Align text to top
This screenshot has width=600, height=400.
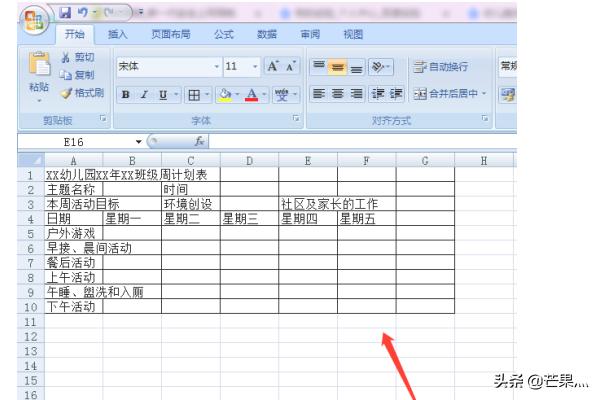coord(319,67)
